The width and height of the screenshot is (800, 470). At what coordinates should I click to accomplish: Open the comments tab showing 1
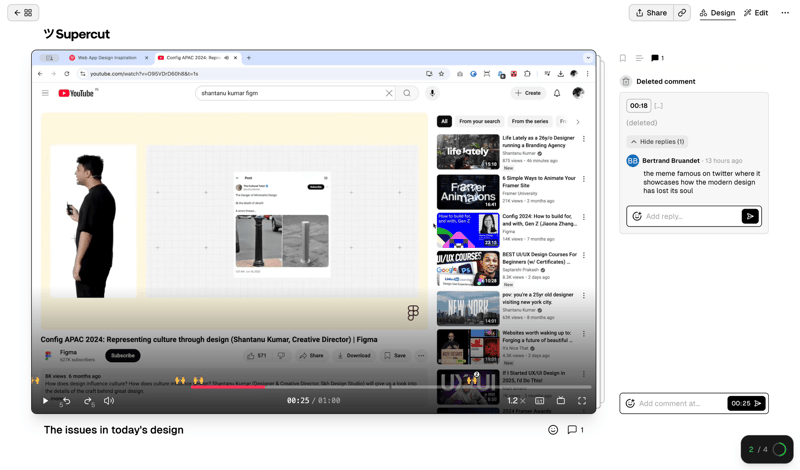tap(657, 58)
